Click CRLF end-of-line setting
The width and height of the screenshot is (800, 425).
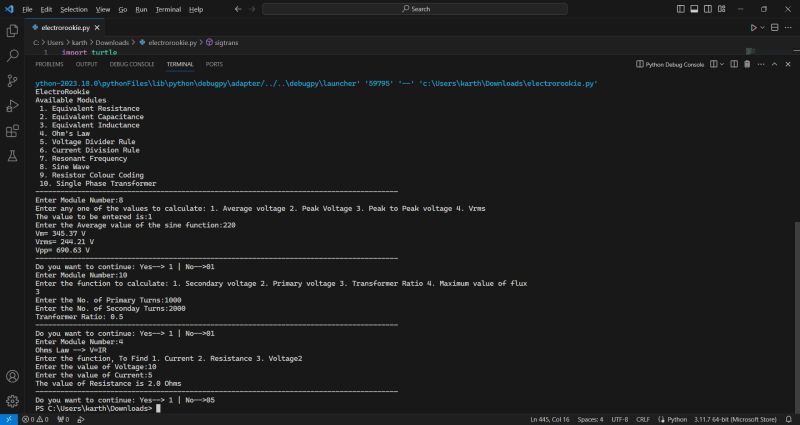pos(643,419)
